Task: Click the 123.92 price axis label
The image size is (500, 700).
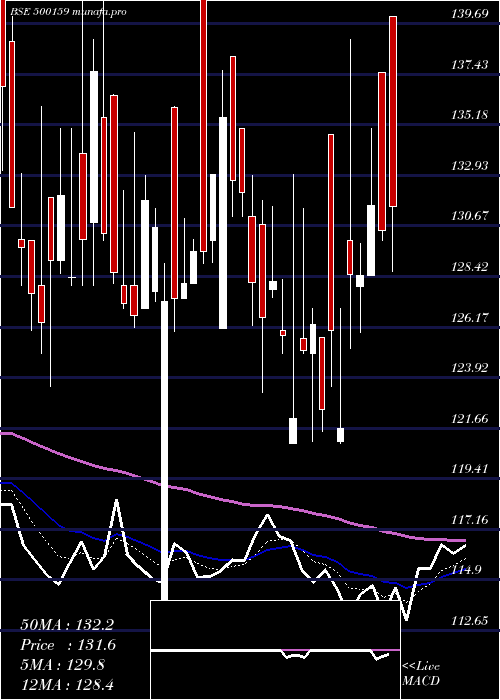Action: tap(470, 368)
